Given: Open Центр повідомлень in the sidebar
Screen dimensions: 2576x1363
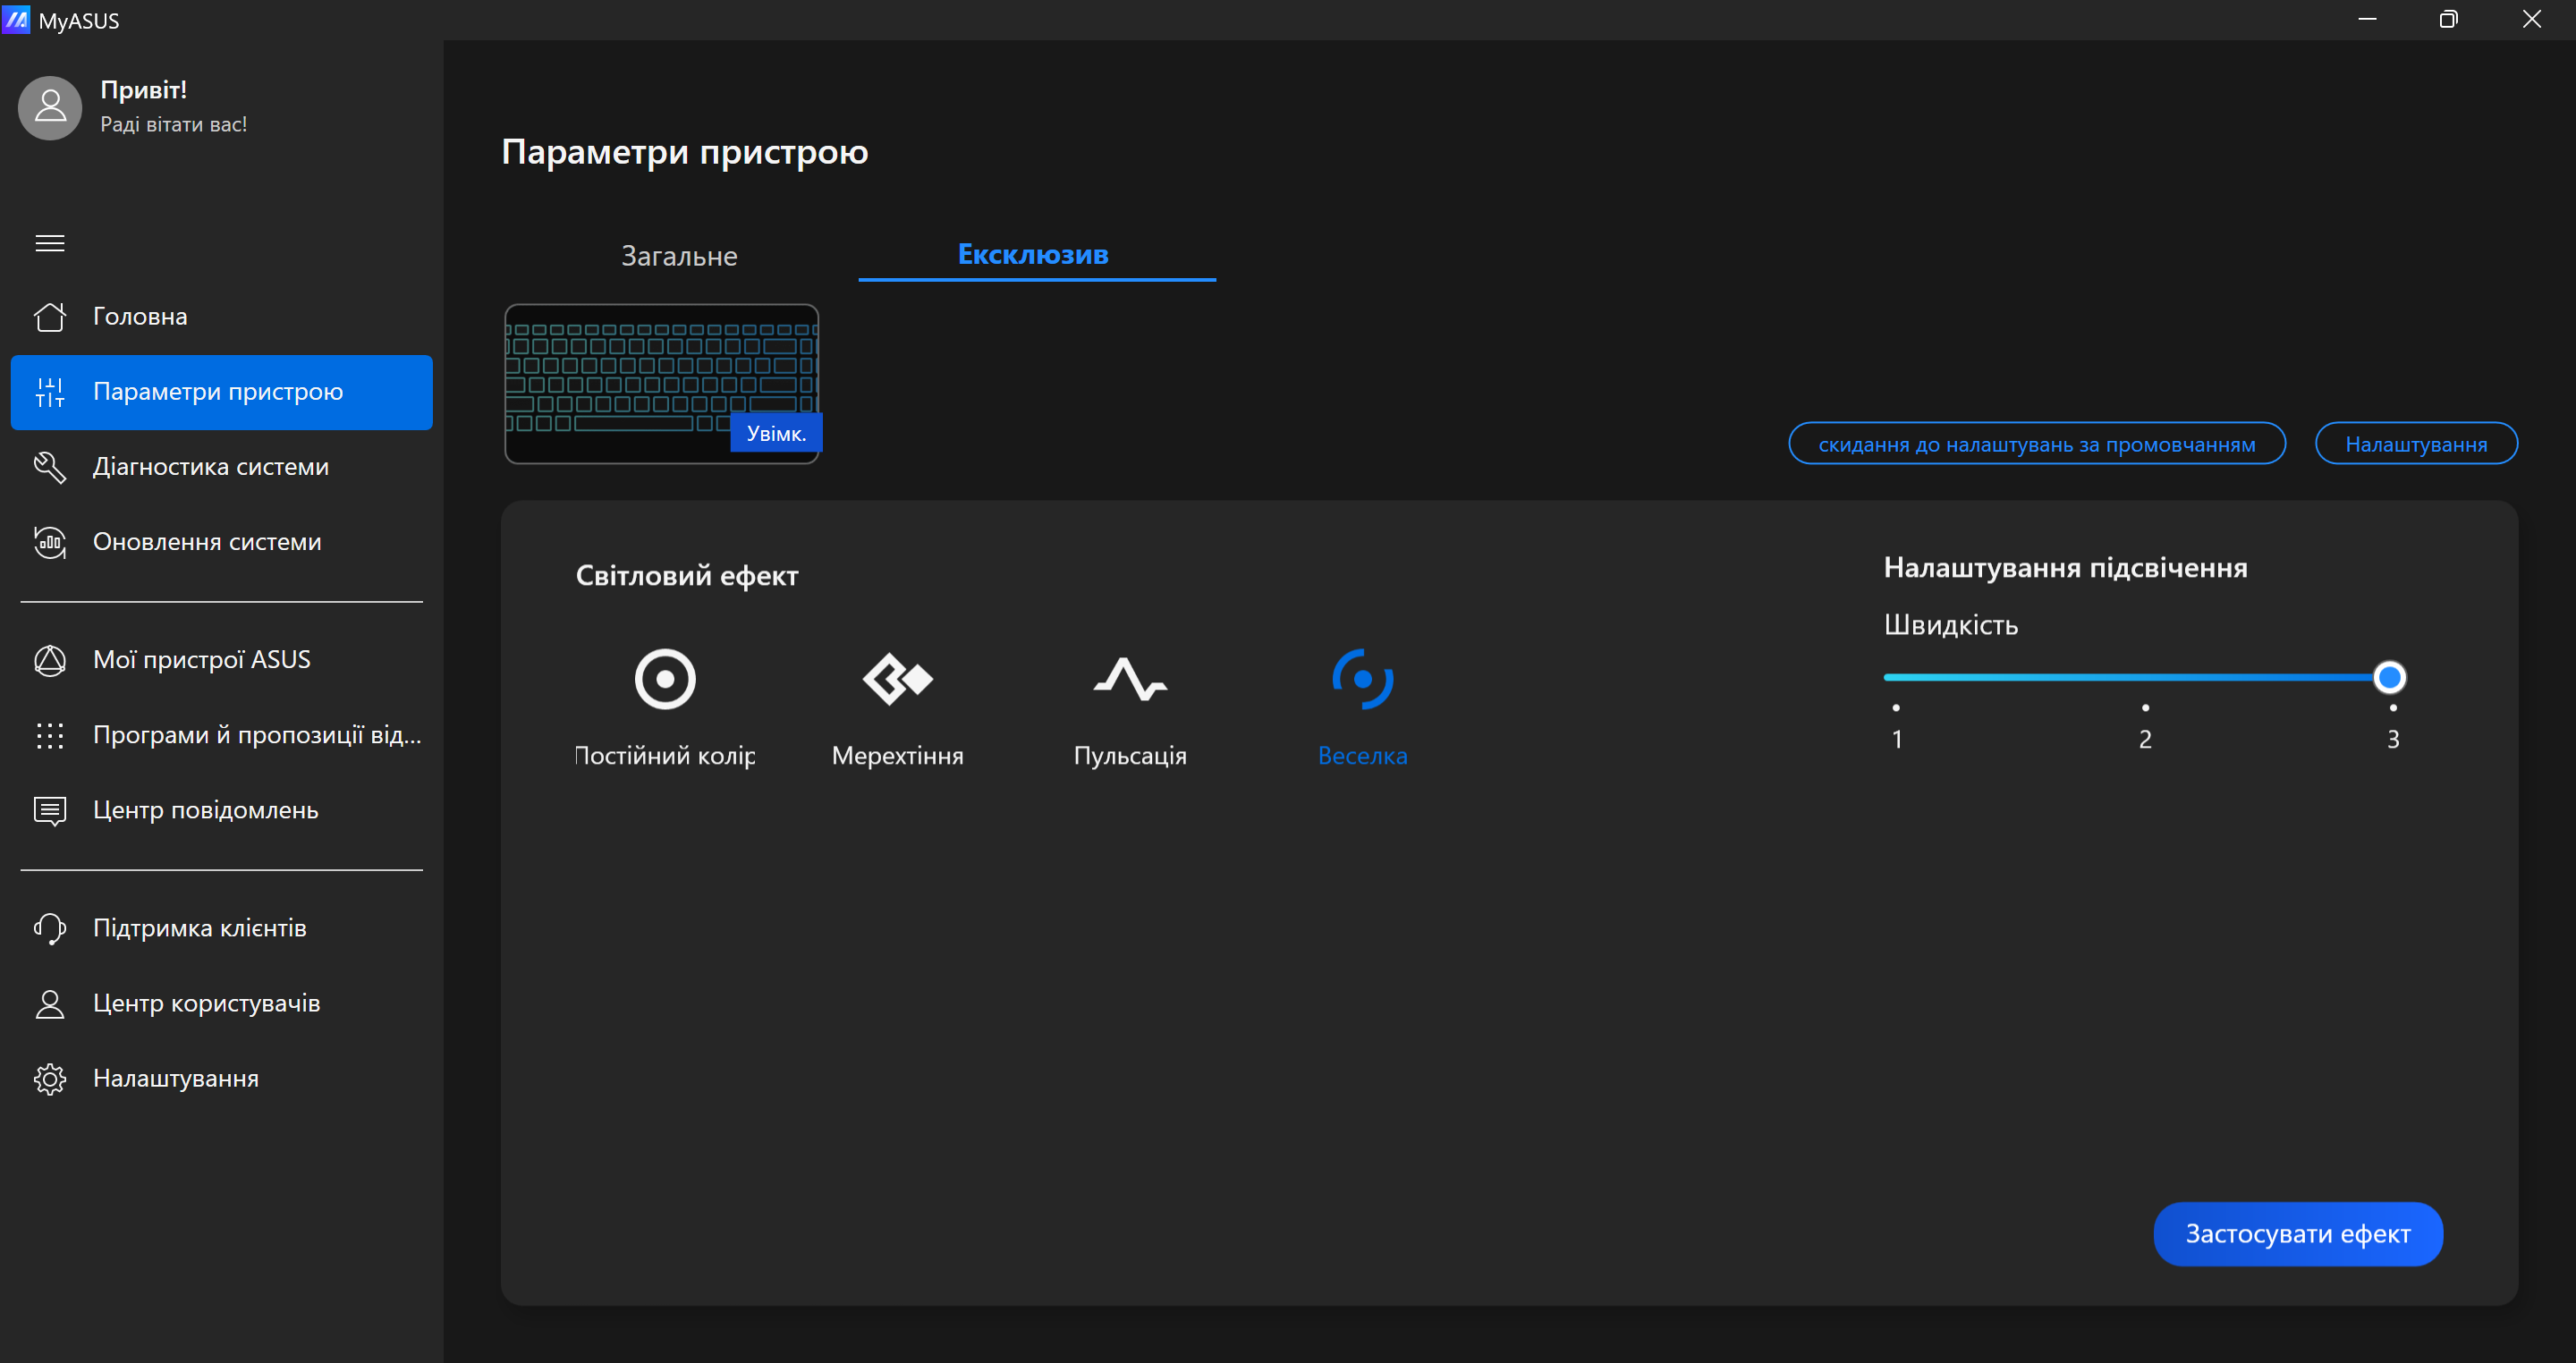Looking at the screenshot, I should coord(205,810).
